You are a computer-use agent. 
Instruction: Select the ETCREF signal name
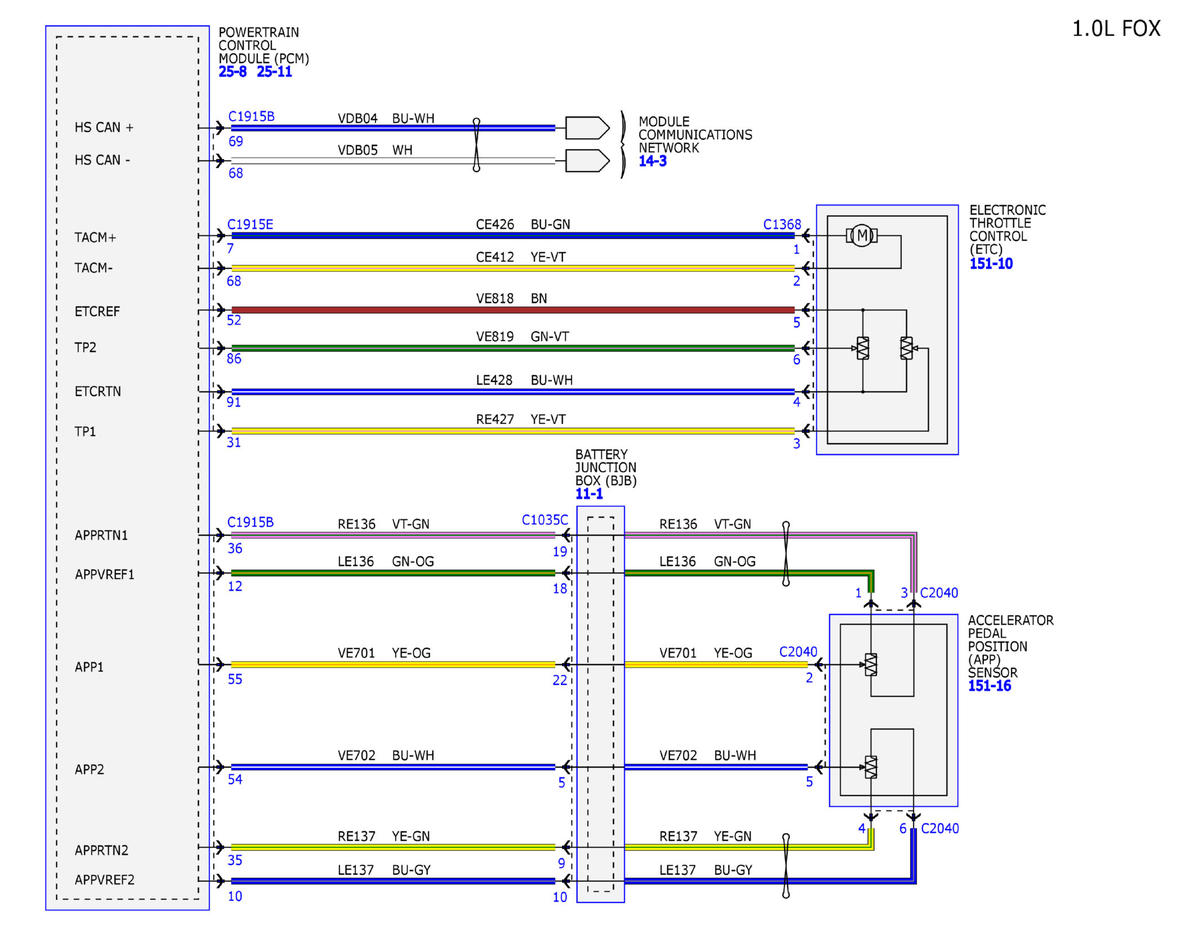[x=97, y=311]
